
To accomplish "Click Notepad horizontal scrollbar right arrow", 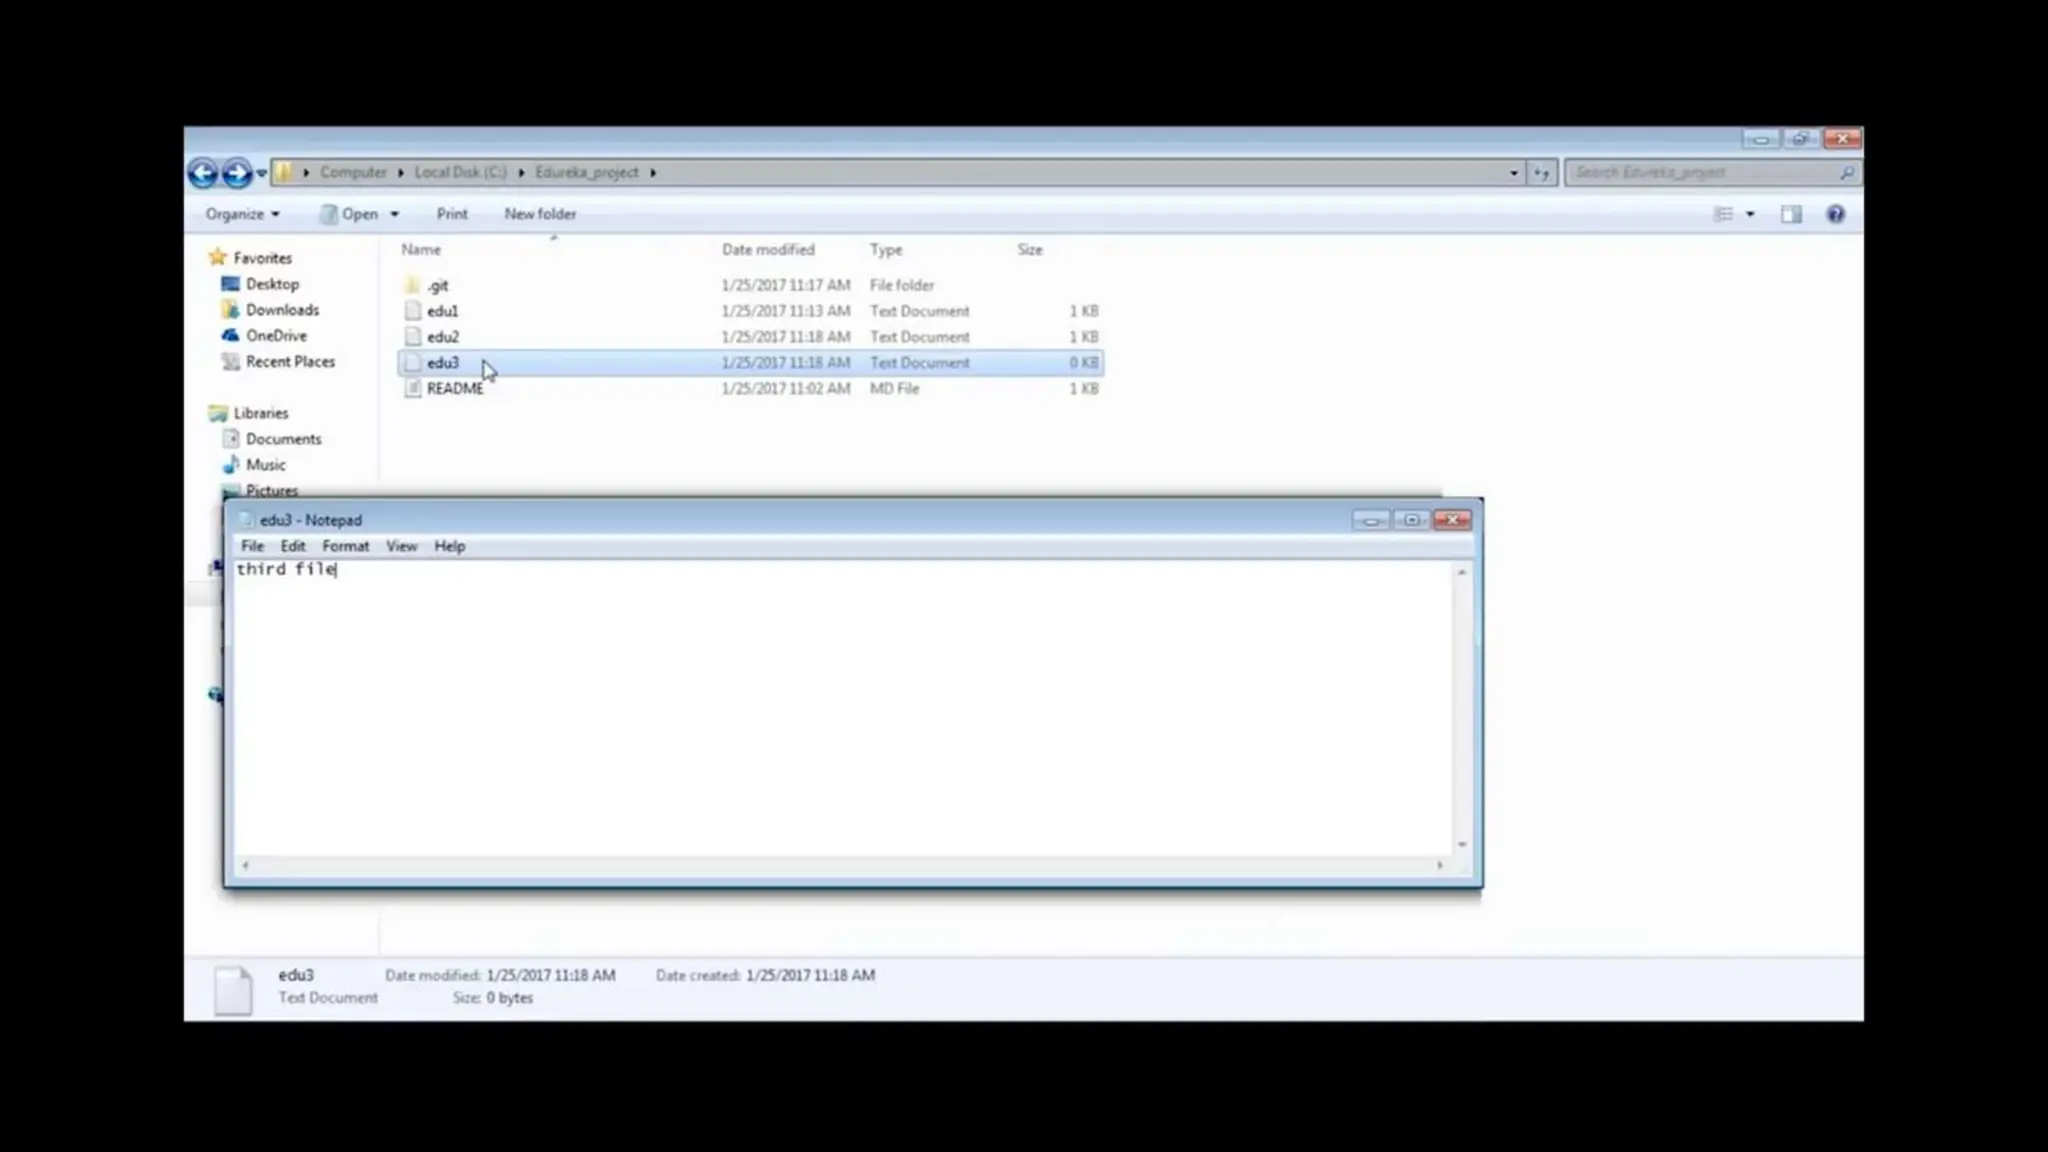I will click(1440, 865).
